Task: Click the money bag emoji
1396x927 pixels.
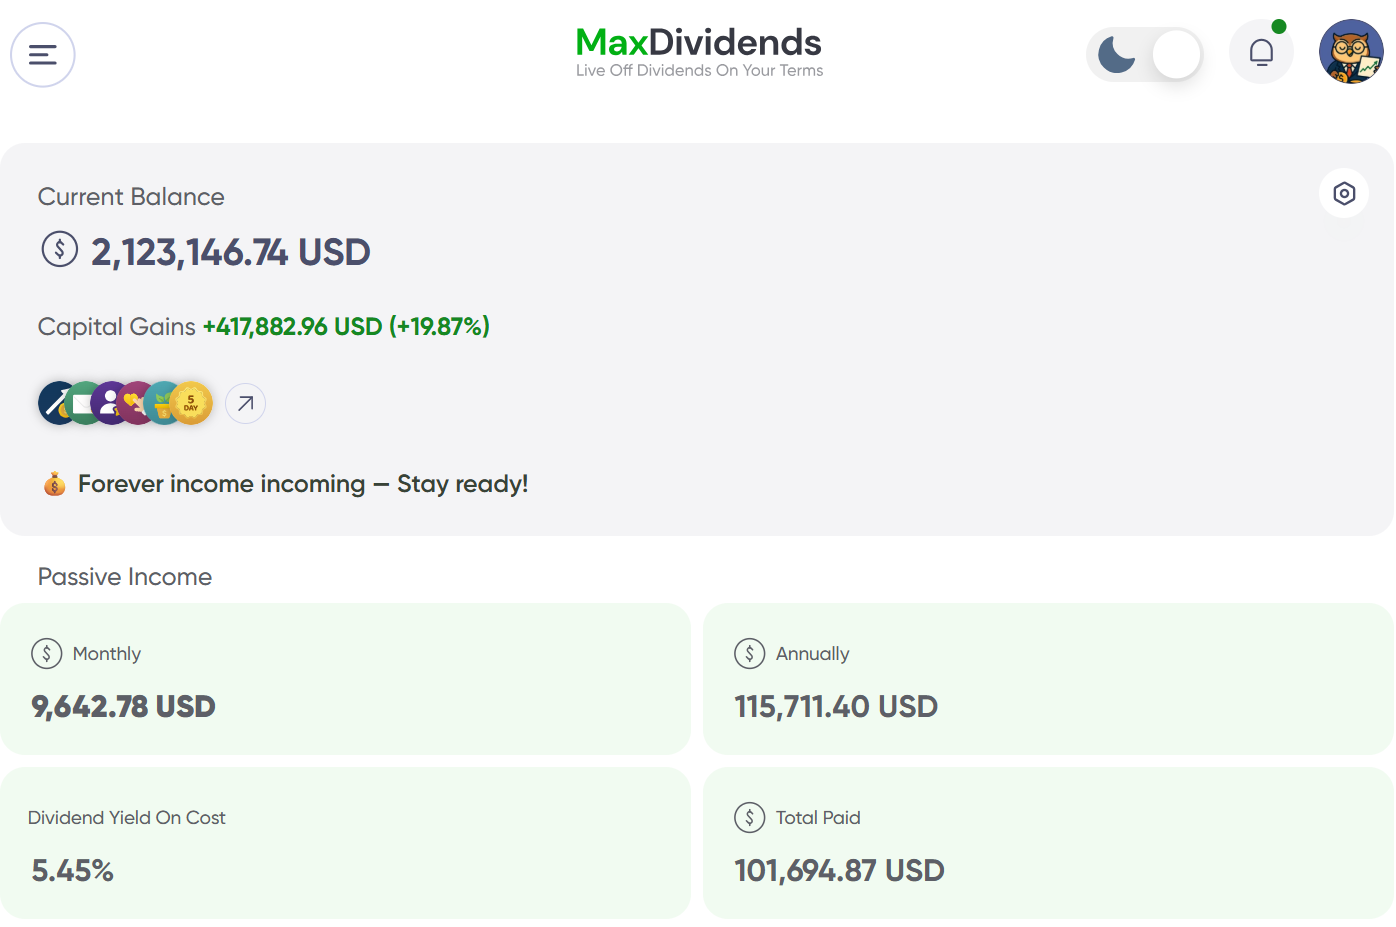Action: [55, 484]
